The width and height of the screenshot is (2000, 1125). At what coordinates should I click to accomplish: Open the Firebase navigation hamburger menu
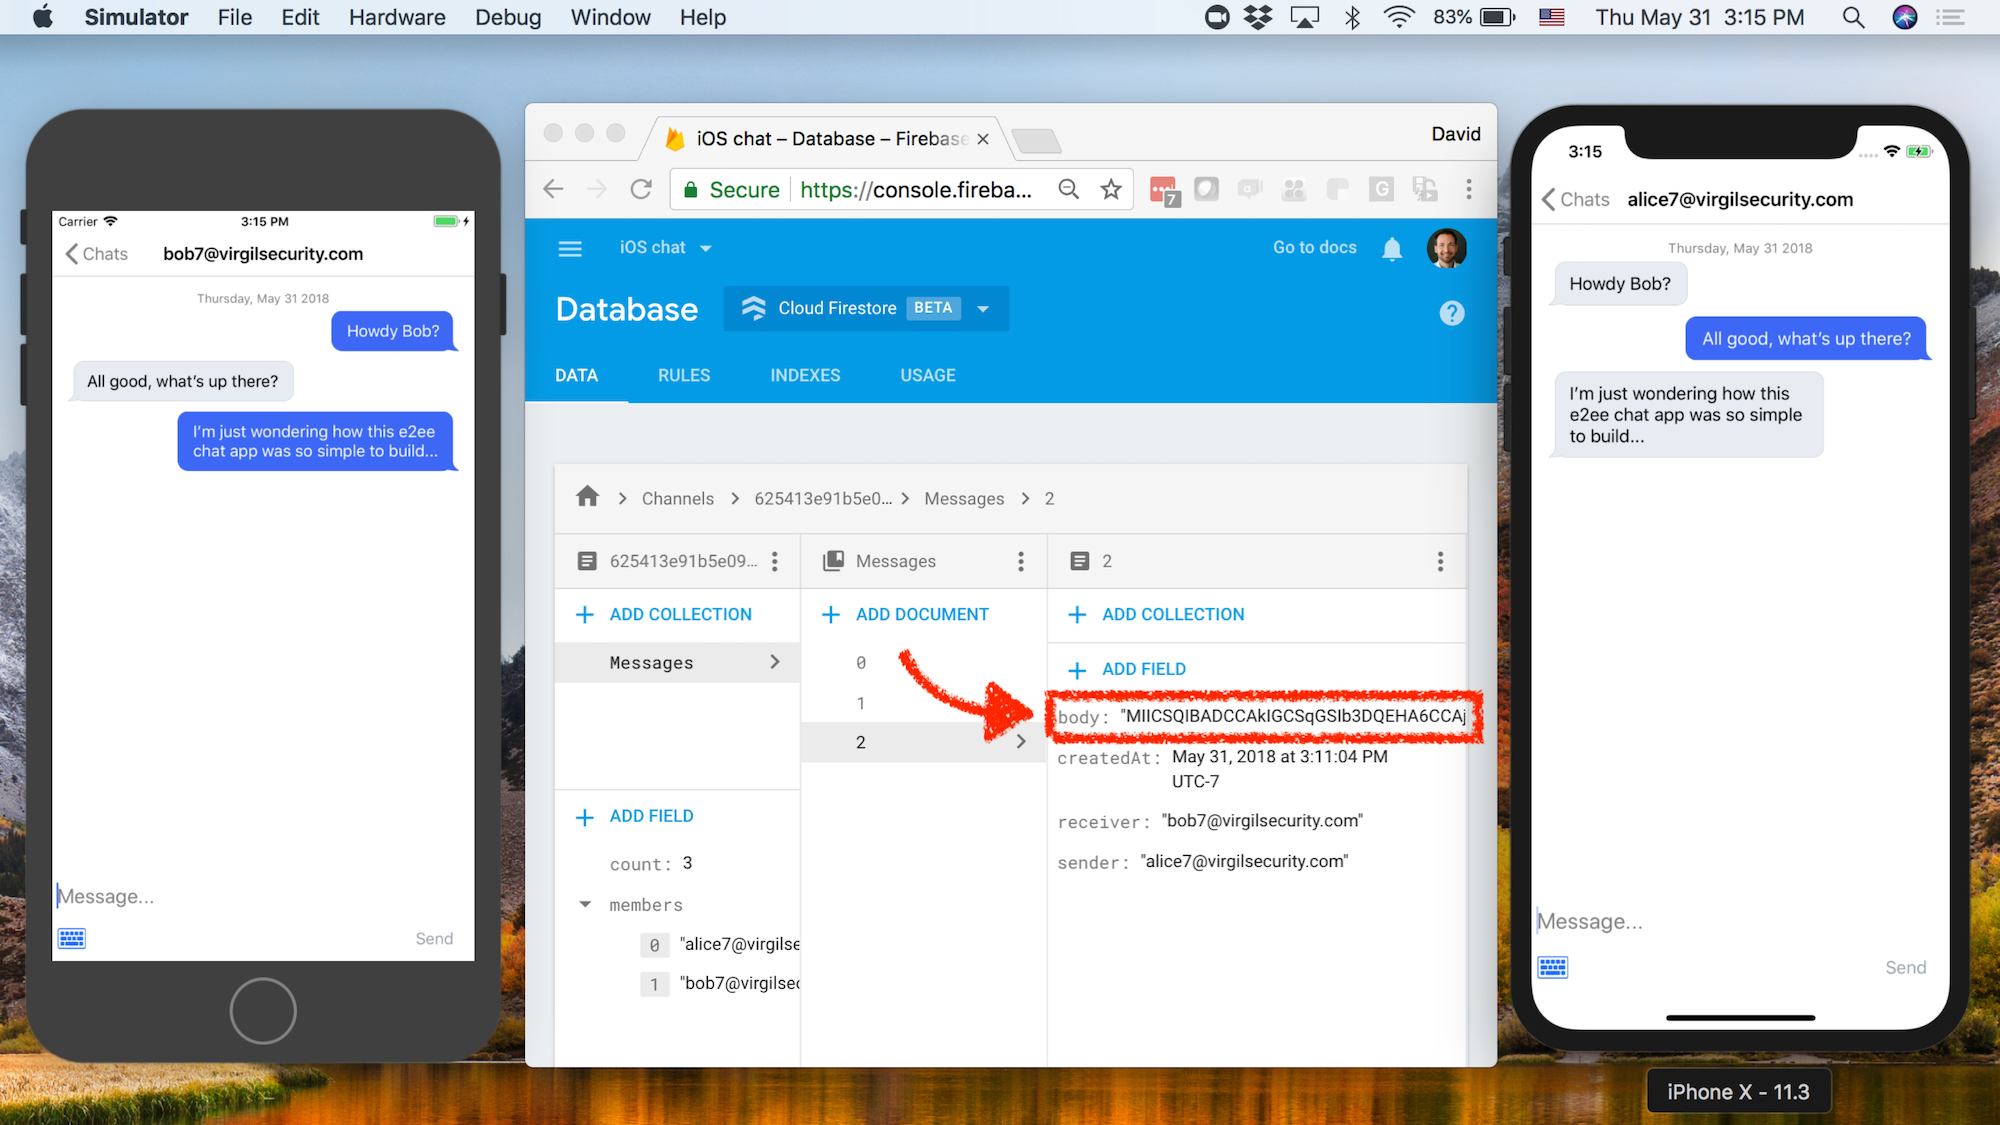click(x=570, y=248)
